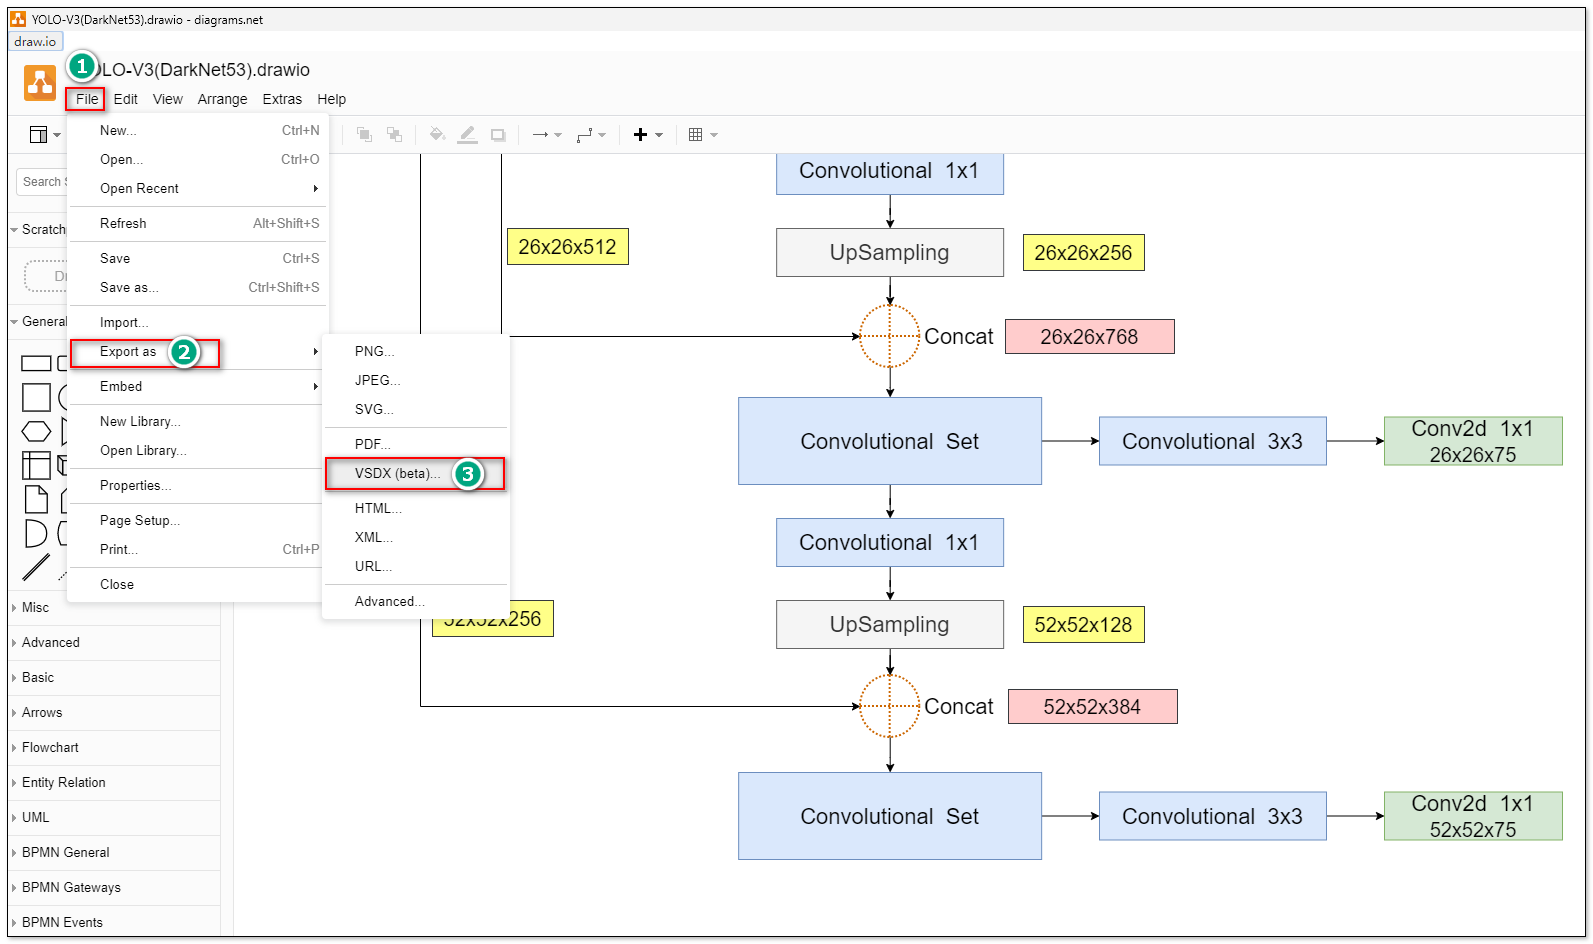Viewport: 1593px width, 944px height.
Task: Expand the Flowchart shape library
Action: (114, 747)
